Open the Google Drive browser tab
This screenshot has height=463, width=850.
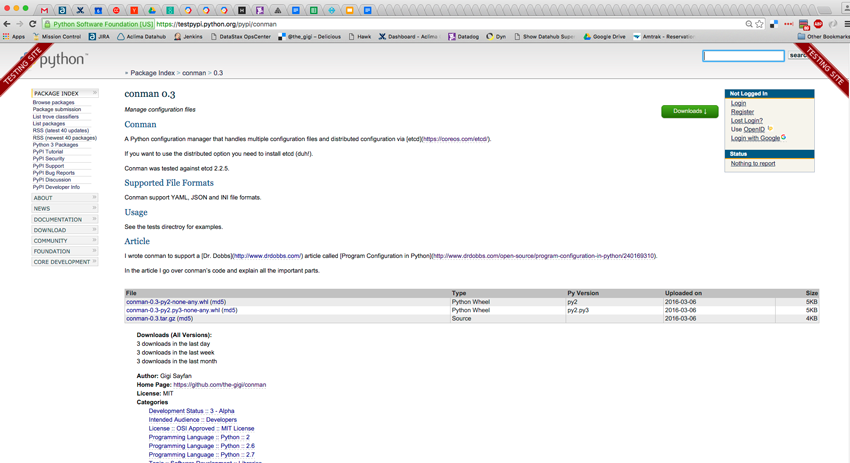[x=152, y=10]
